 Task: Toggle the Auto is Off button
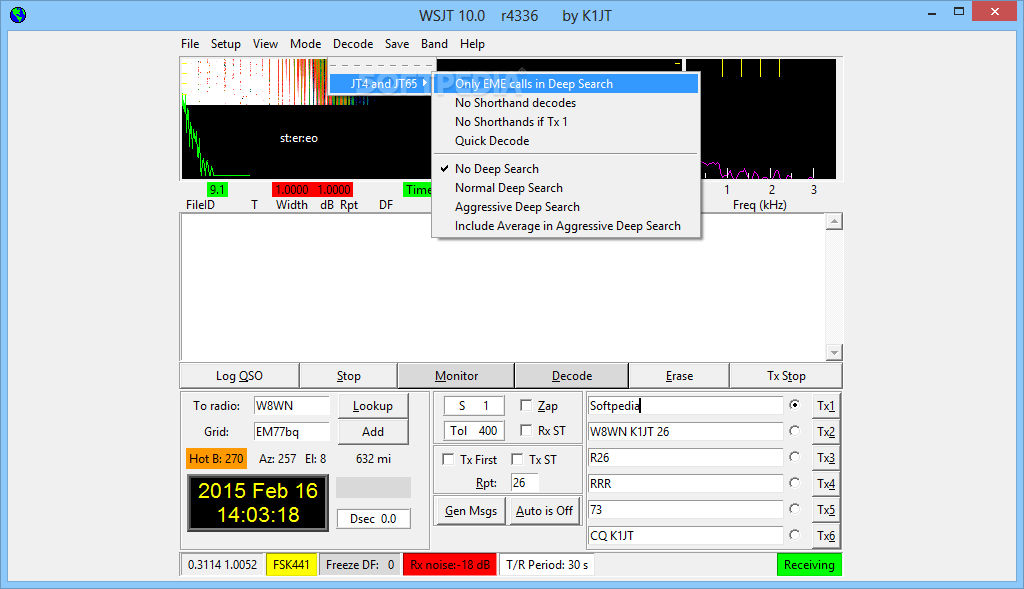click(x=544, y=511)
